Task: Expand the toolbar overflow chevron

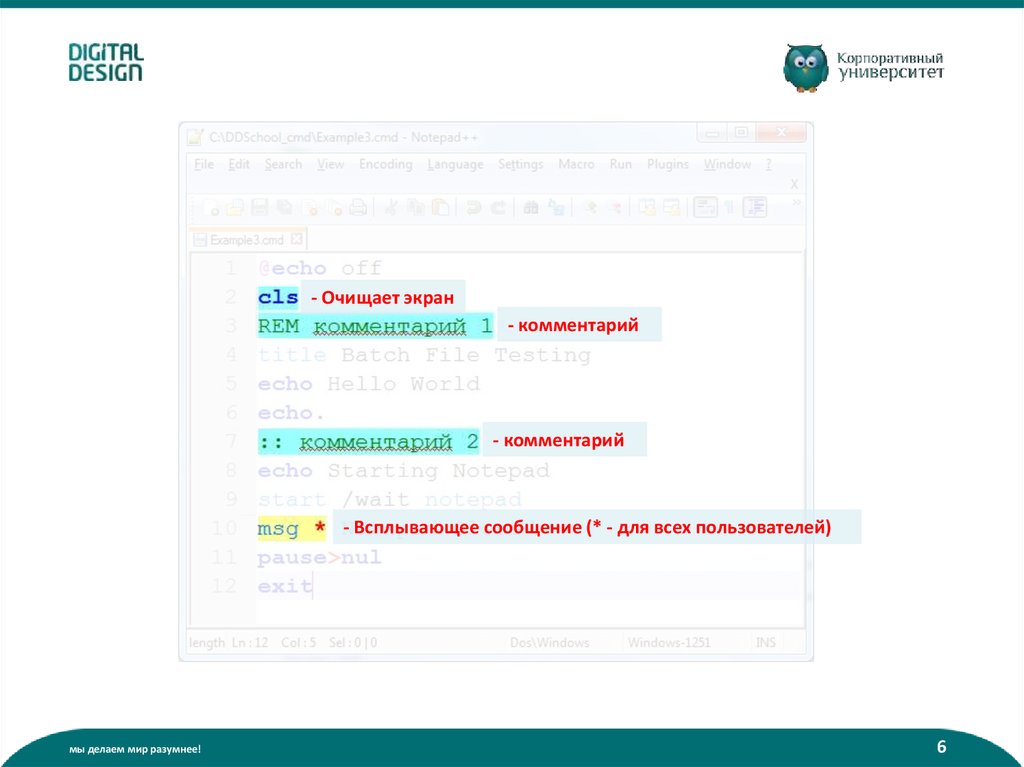Action: pos(796,203)
